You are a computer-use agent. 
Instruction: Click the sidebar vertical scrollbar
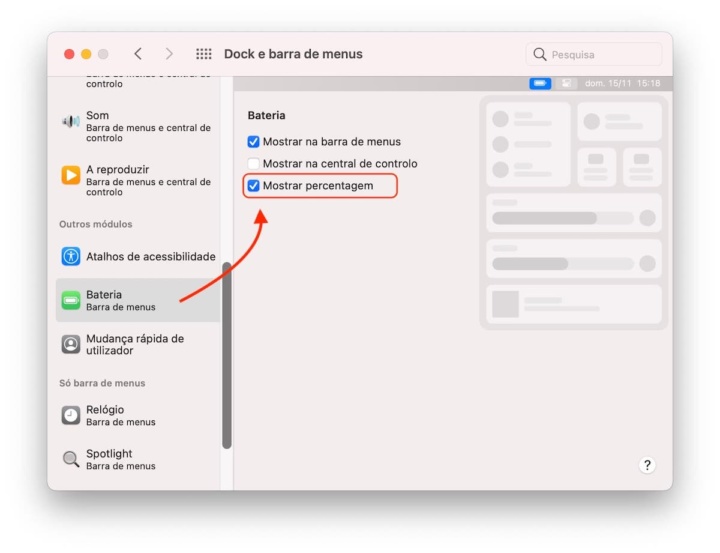tap(227, 355)
